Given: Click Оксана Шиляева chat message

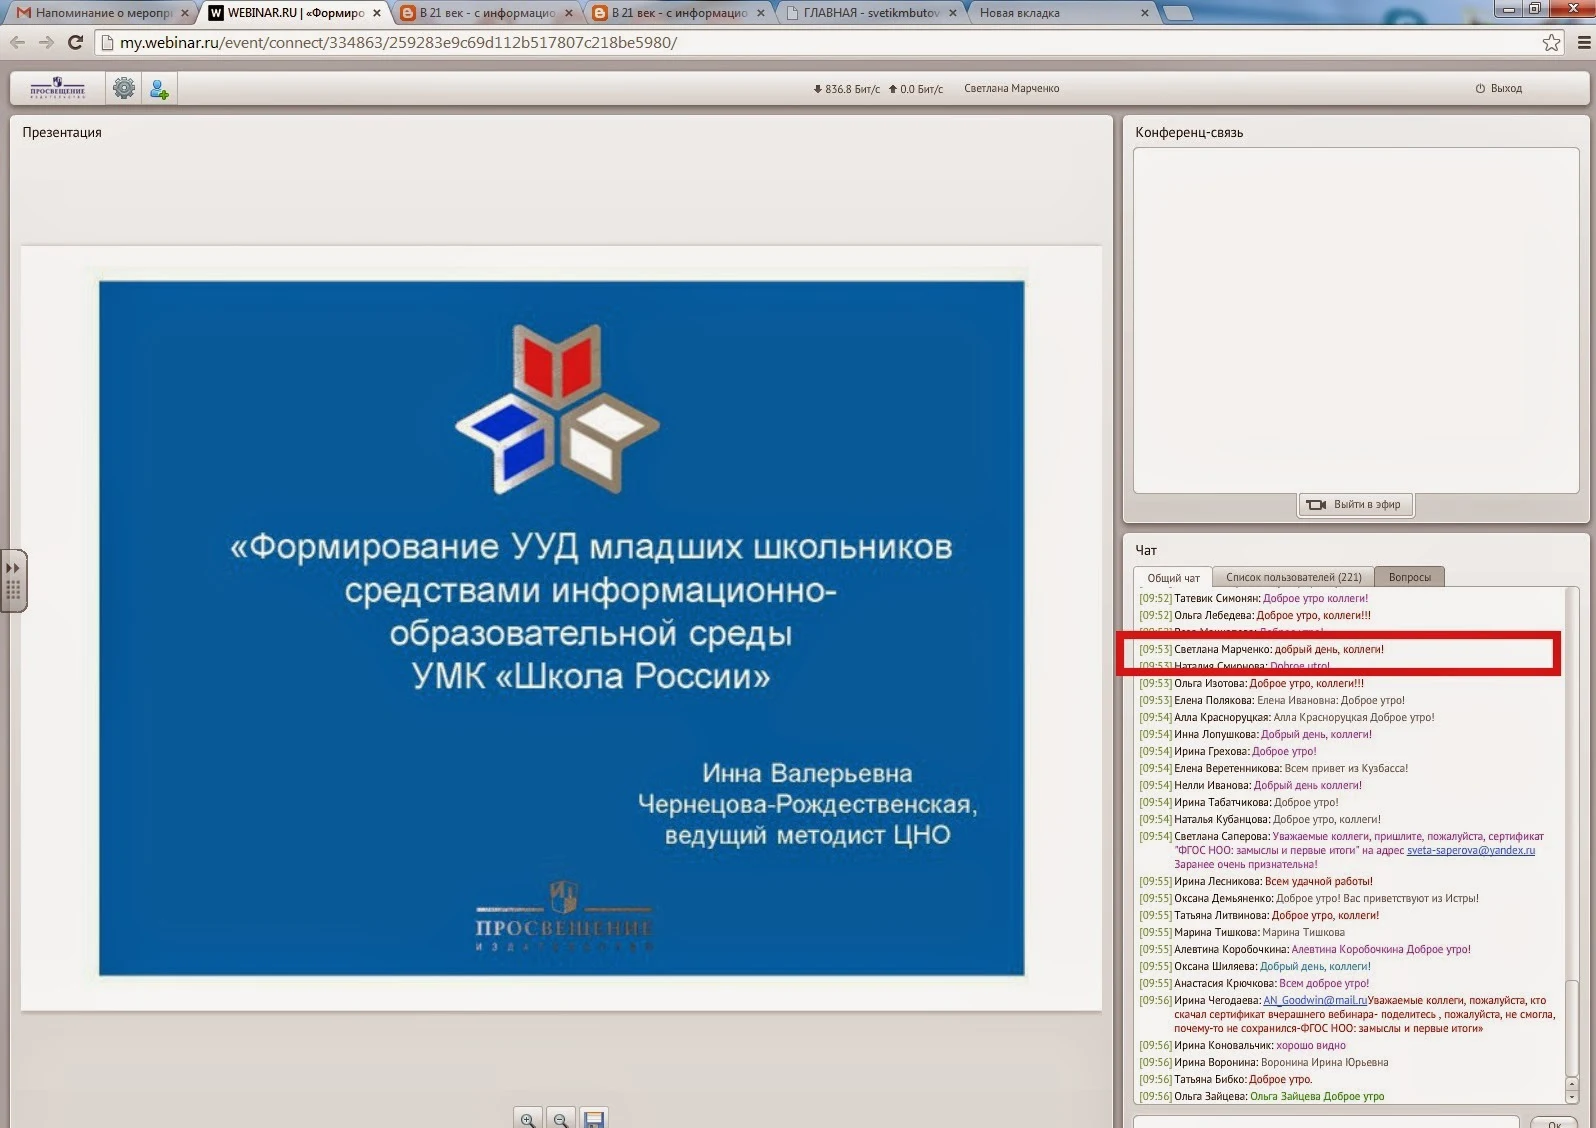Looking at the screenshot, I should pyautogui.click(x=1255, y=966).
